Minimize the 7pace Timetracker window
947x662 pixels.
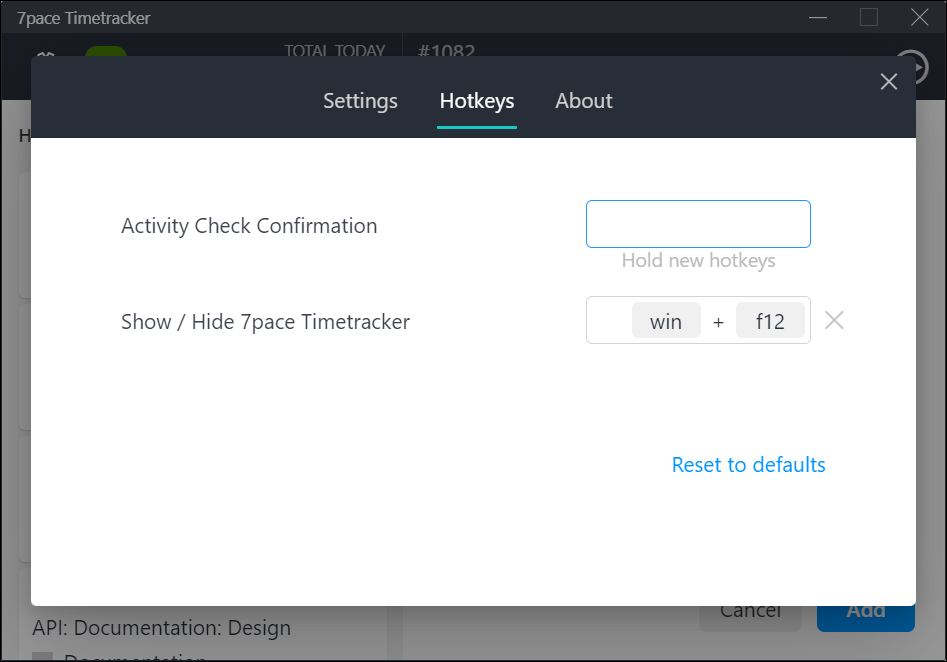(x=818, y=18)
